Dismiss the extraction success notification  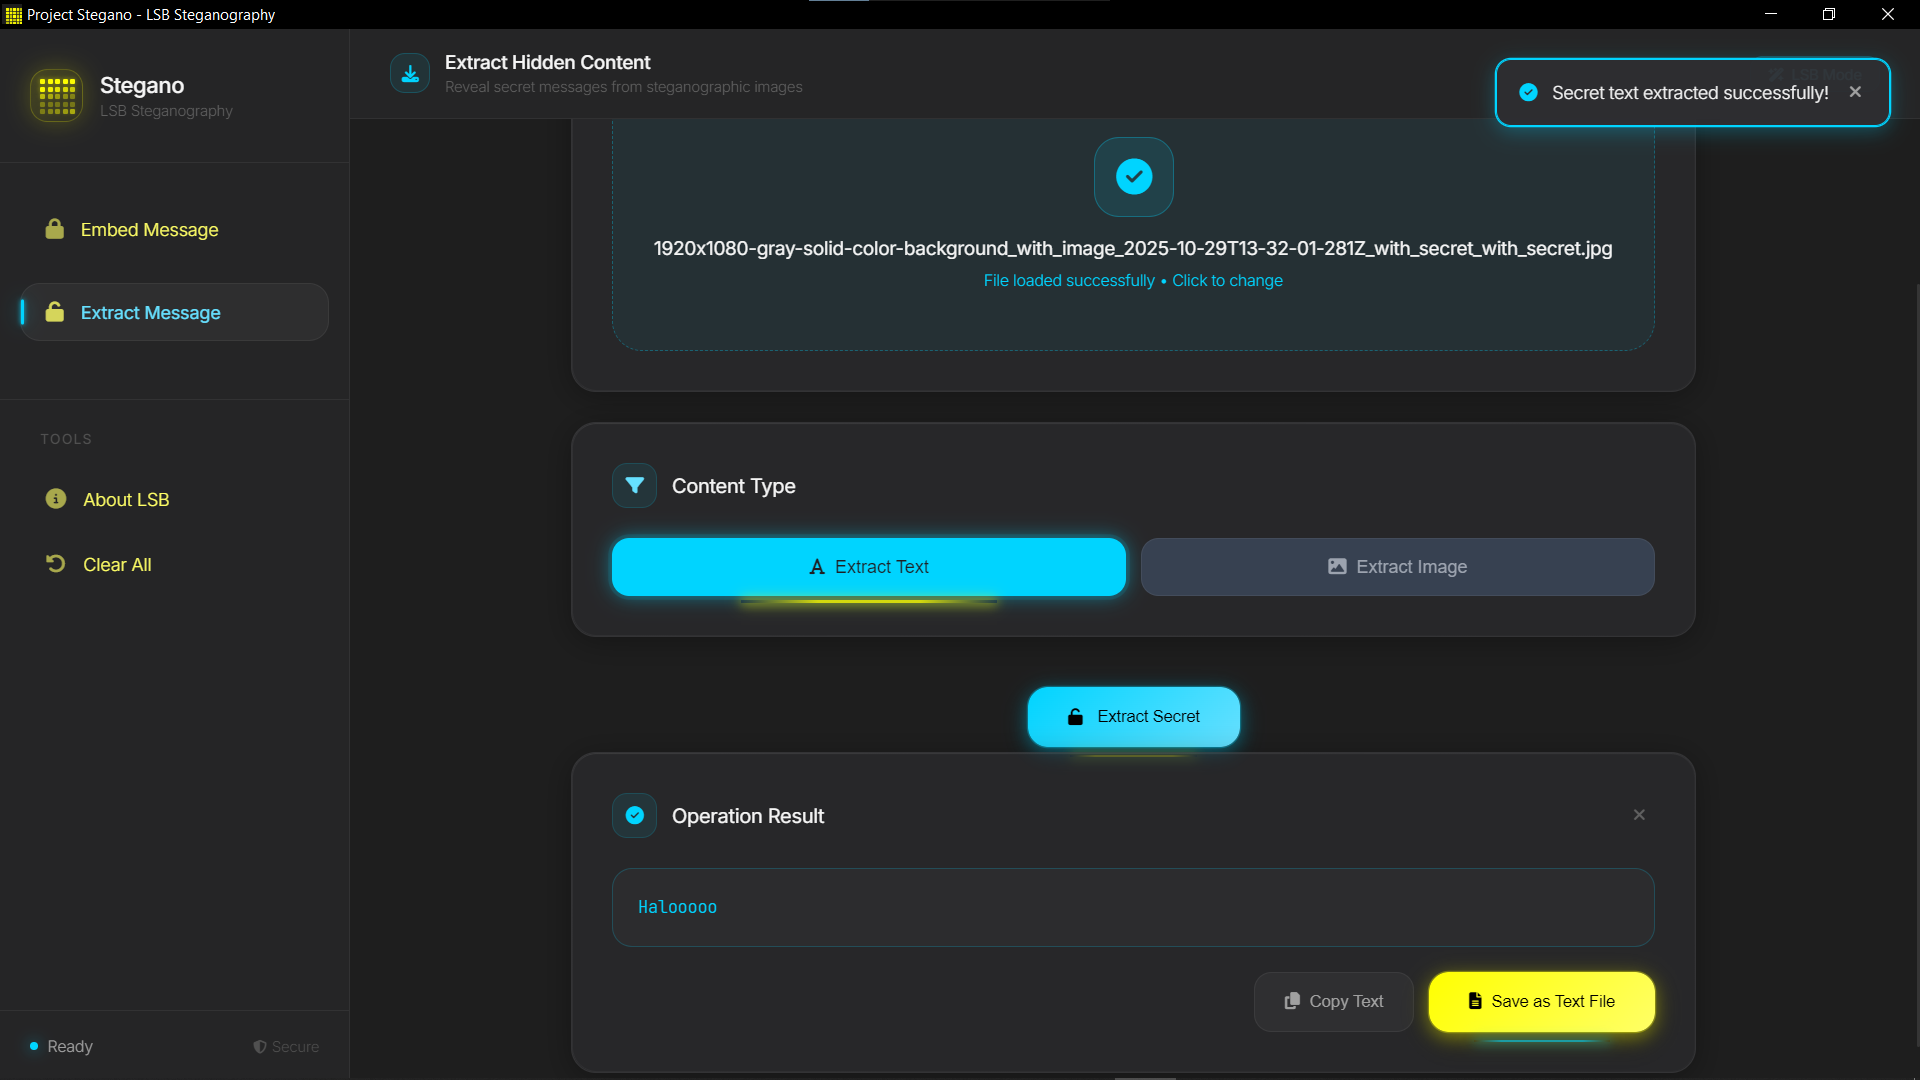[1855, 91]
